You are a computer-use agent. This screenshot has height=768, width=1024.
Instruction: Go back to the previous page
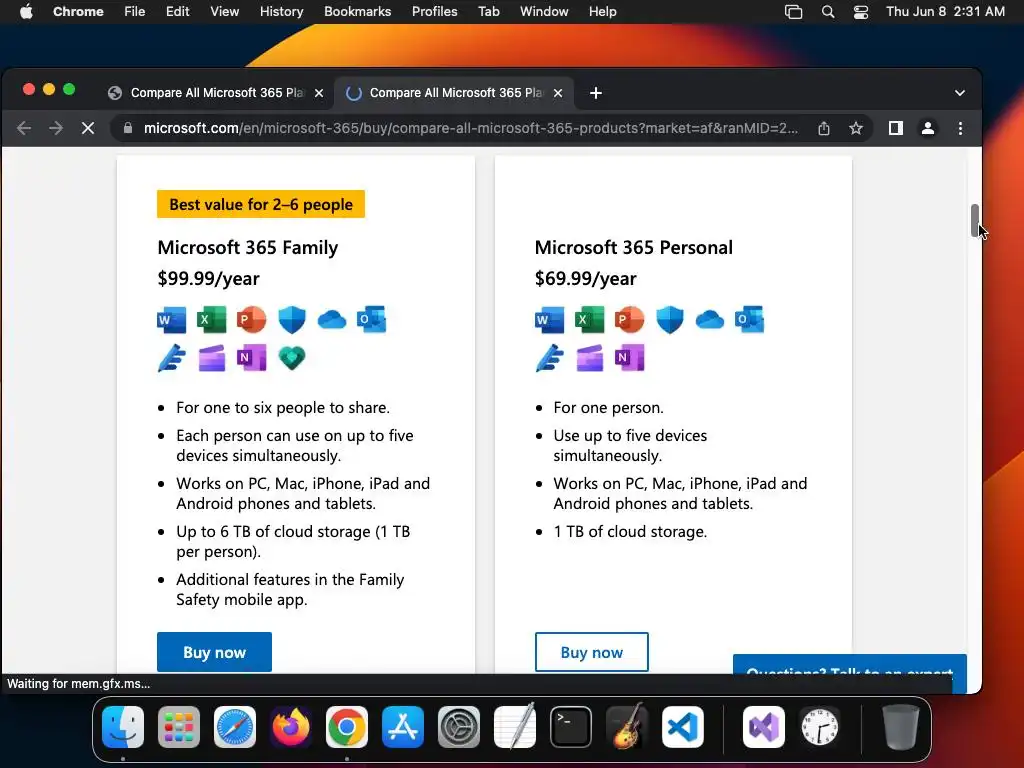24,129
